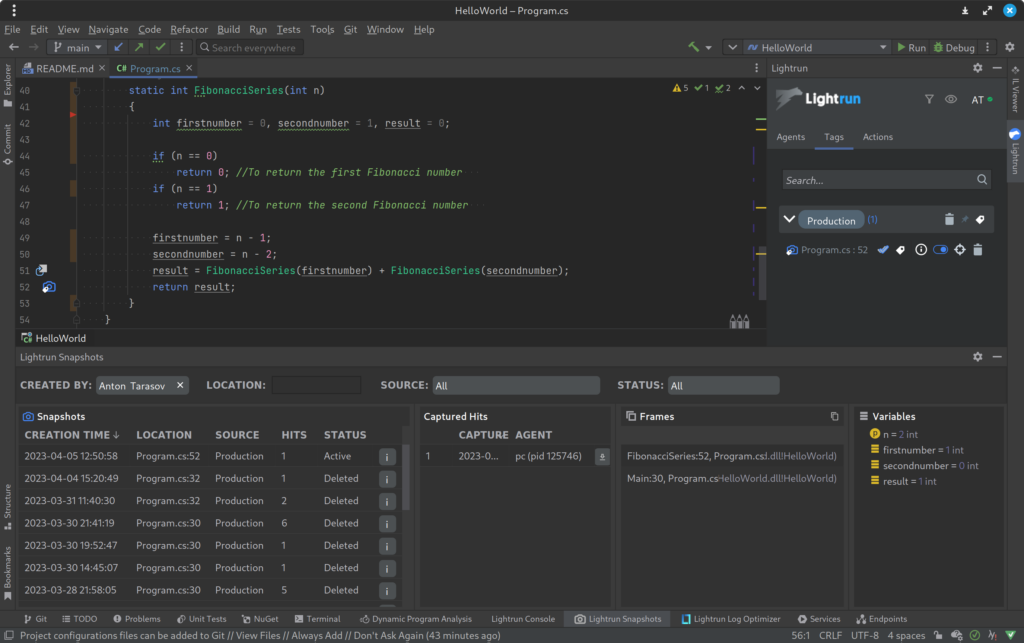
Task: Delete the Production tag using its trash icon
Action: 949,219
